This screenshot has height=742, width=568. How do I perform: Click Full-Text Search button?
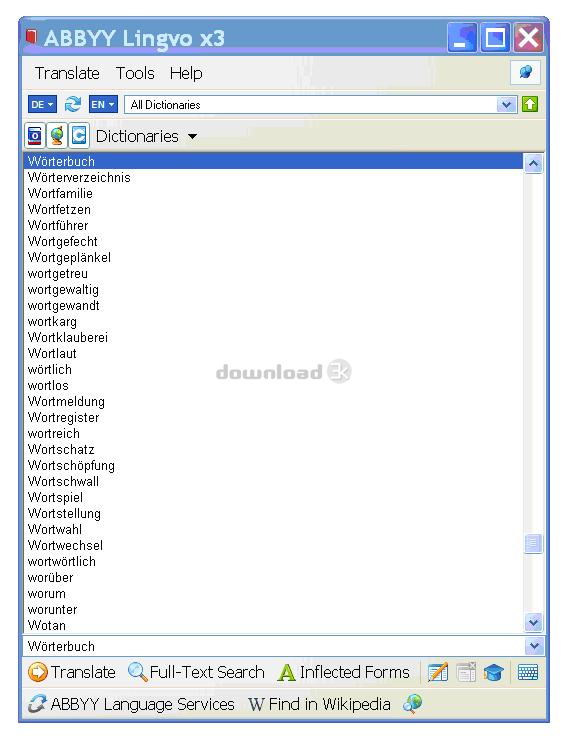[196, 672]
